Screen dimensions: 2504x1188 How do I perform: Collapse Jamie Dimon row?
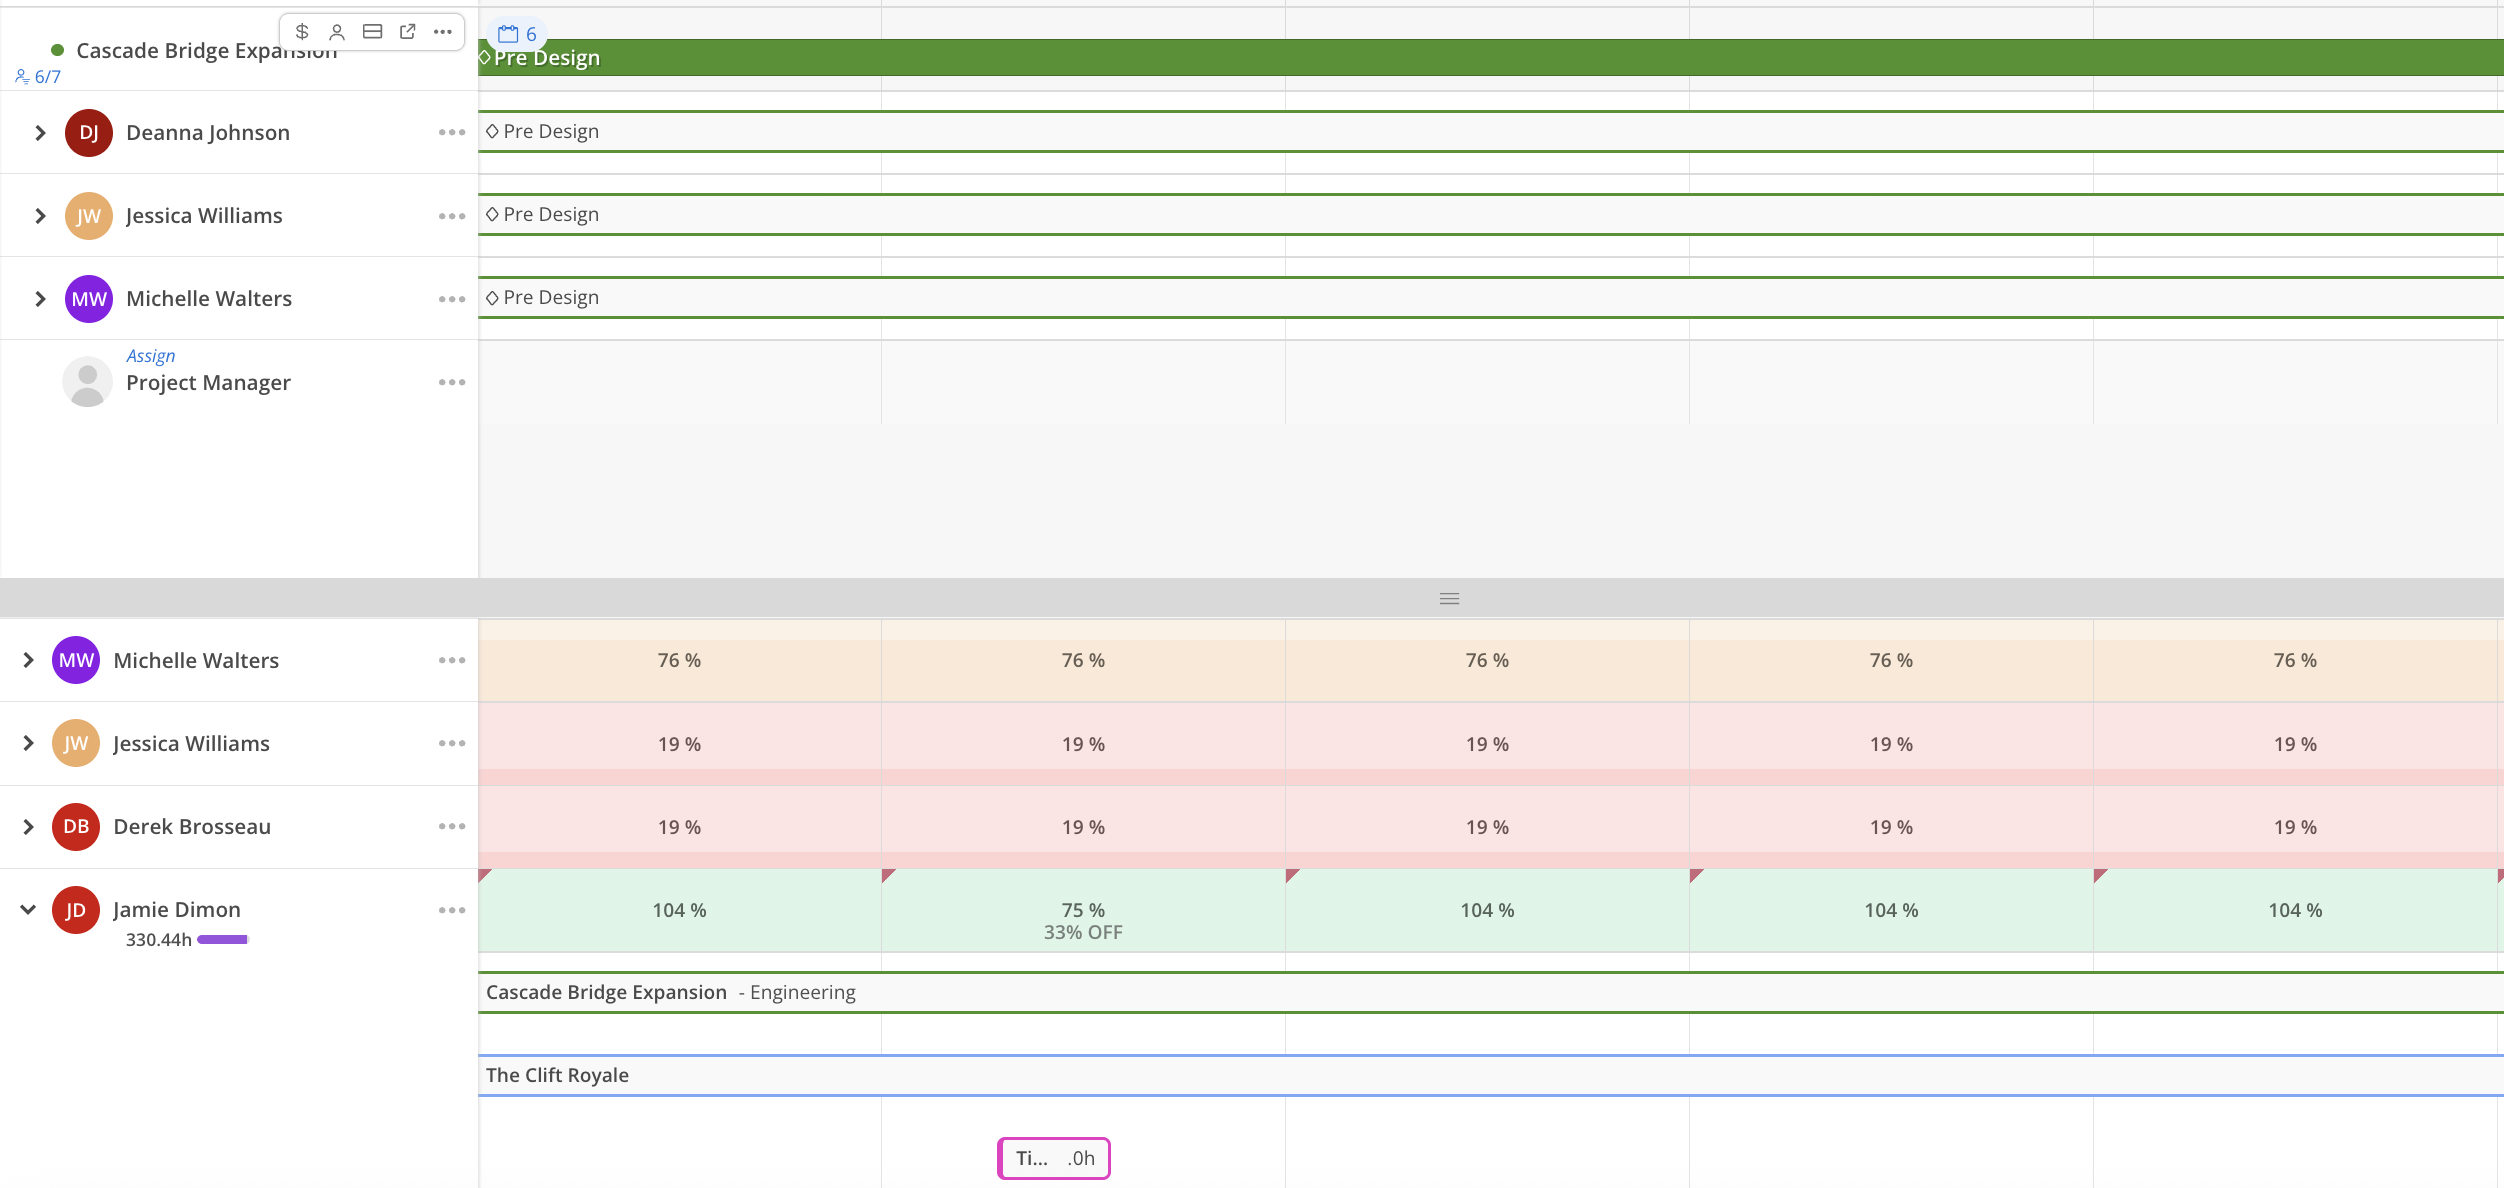click(28, 909)
